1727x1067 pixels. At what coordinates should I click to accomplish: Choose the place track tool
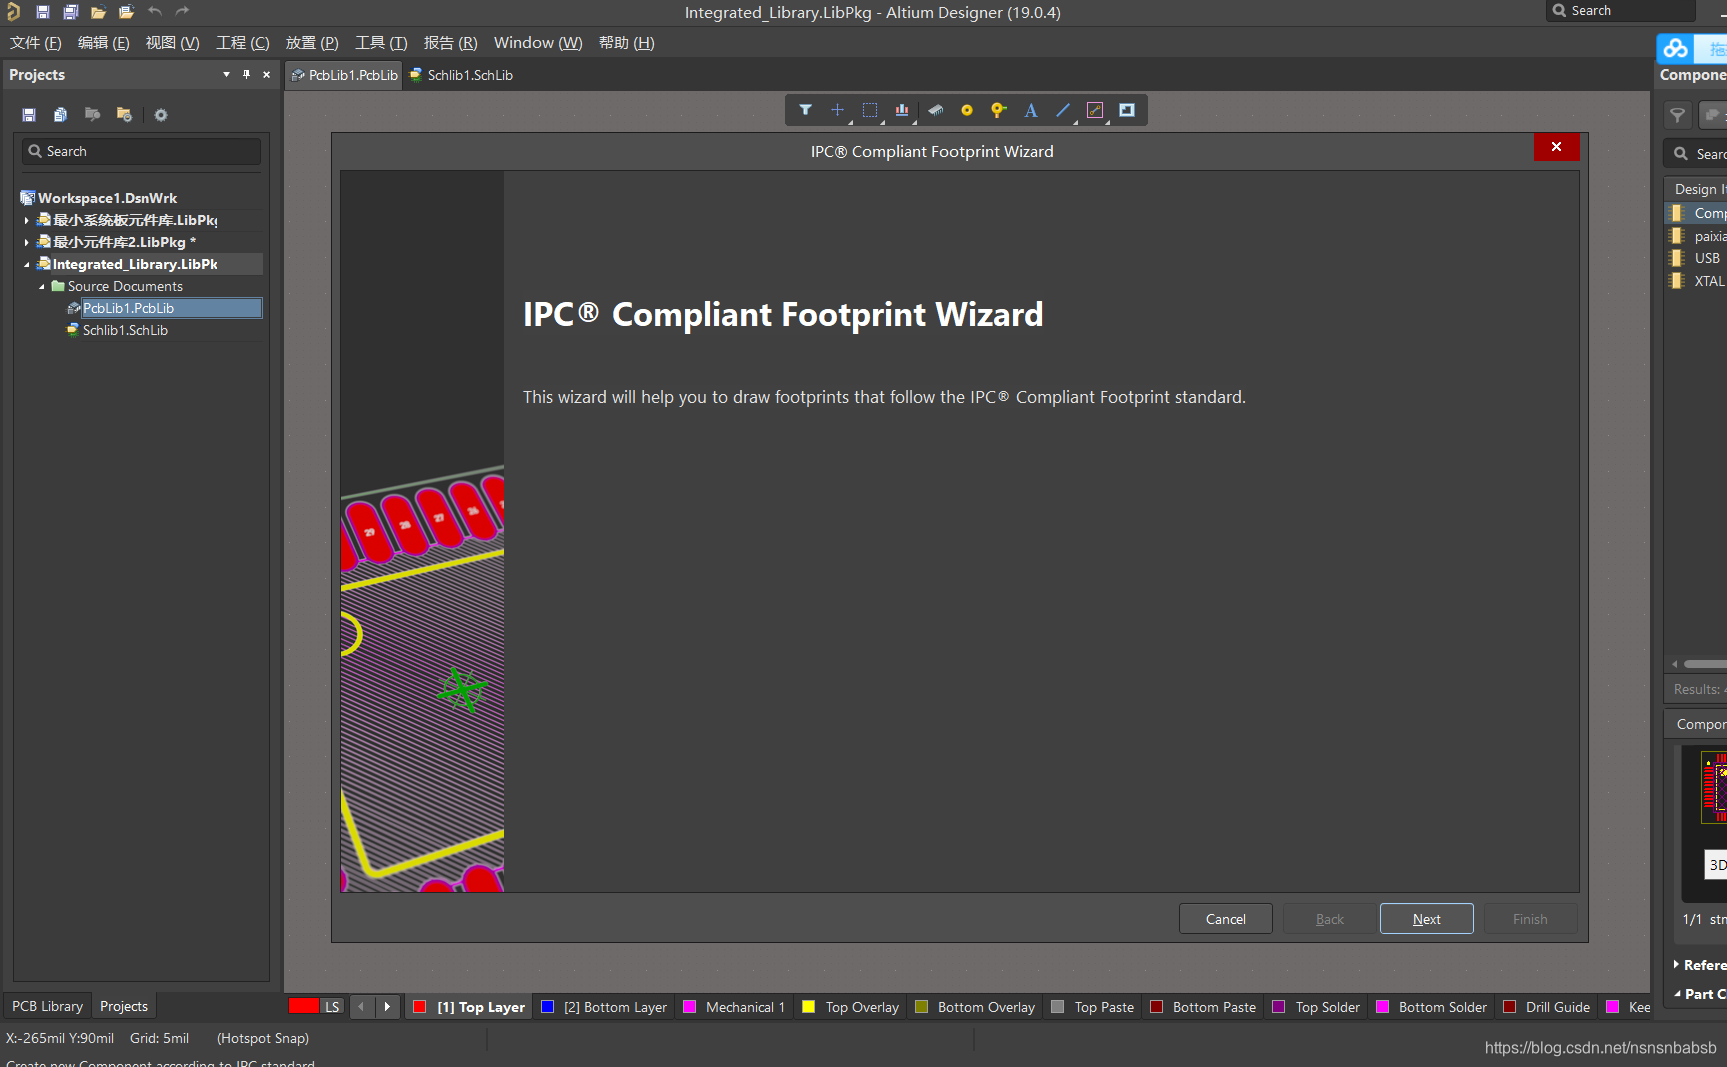(x=1095, y=110)
